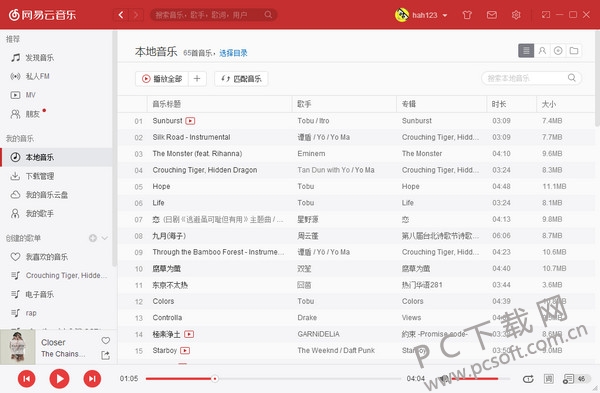Image resolution: width=600 pixels, height=393 pixels.
Task: Click the 播放全部 button
Action: click(x=162, y=78)
